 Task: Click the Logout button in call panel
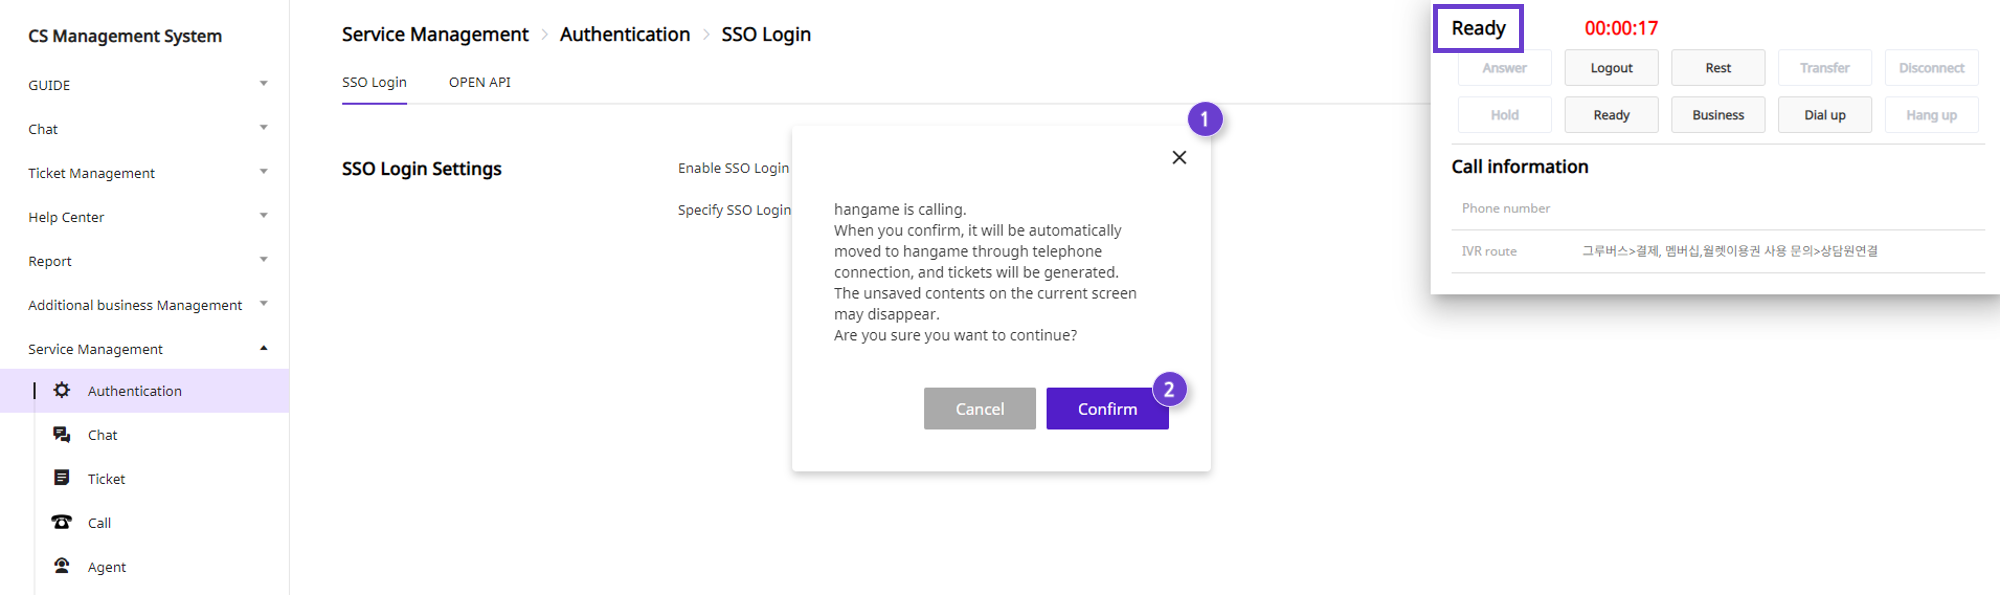1611,68
